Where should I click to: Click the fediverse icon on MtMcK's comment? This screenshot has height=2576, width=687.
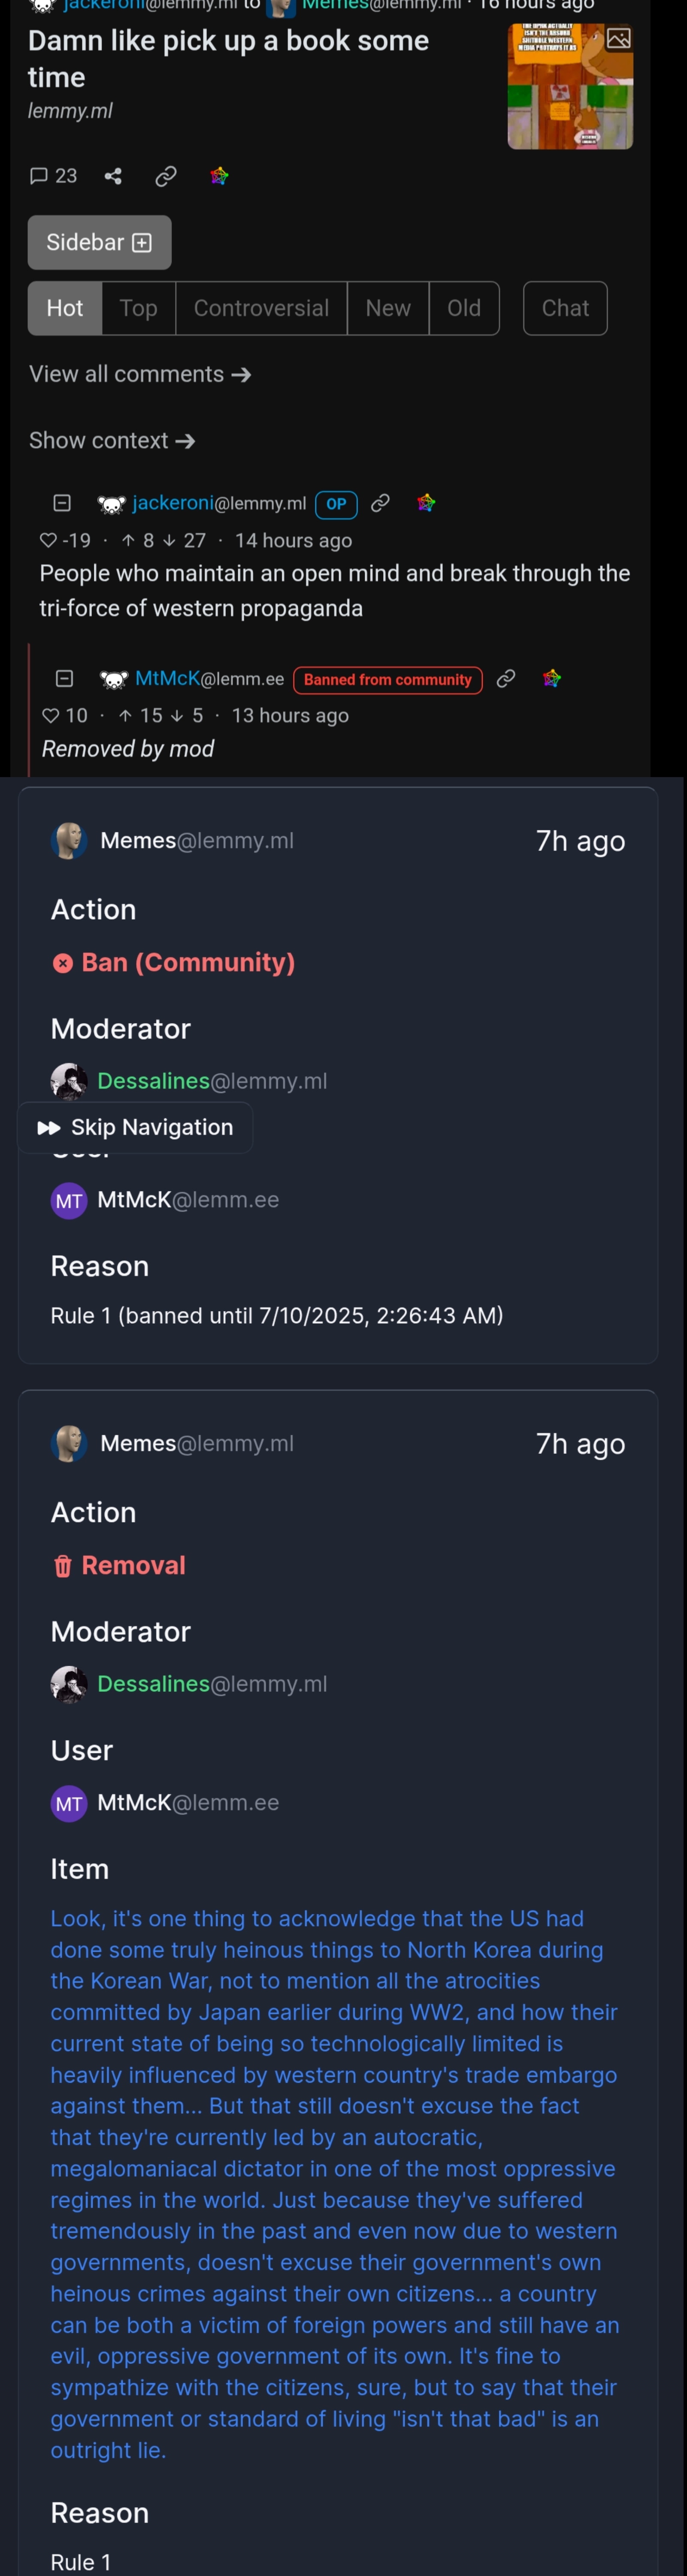click(552, 679)
